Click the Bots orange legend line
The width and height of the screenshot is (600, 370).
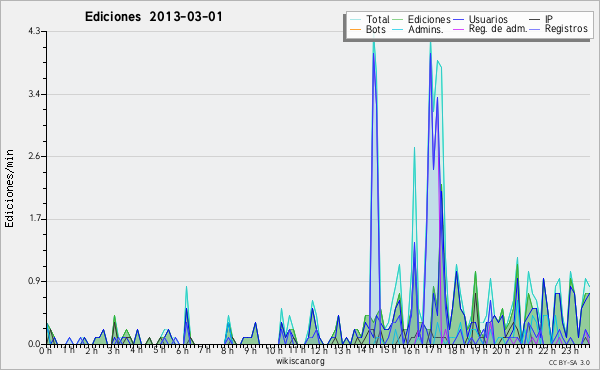click(355, 29)
